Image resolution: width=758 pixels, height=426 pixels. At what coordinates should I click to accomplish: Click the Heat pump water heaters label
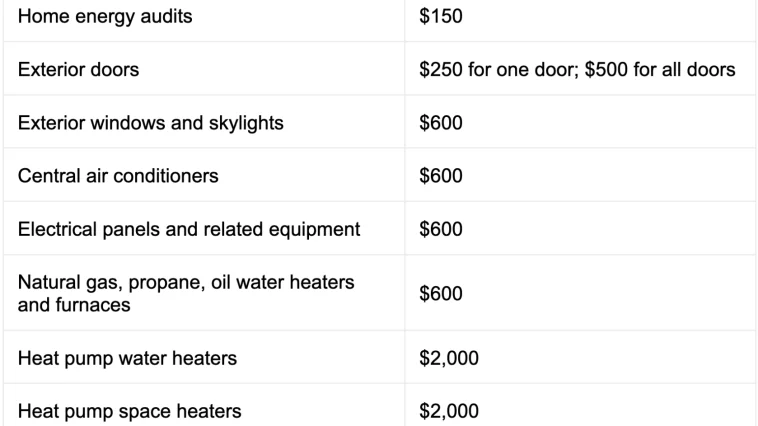tap(127, 357)
